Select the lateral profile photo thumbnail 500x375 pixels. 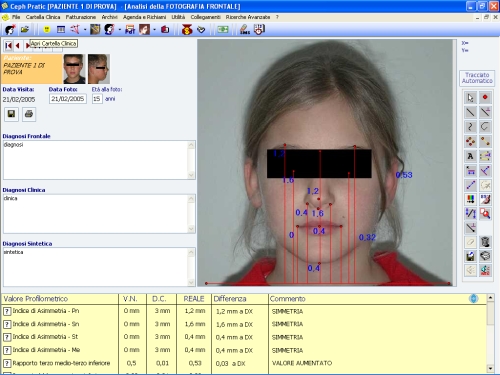(99, 69)
